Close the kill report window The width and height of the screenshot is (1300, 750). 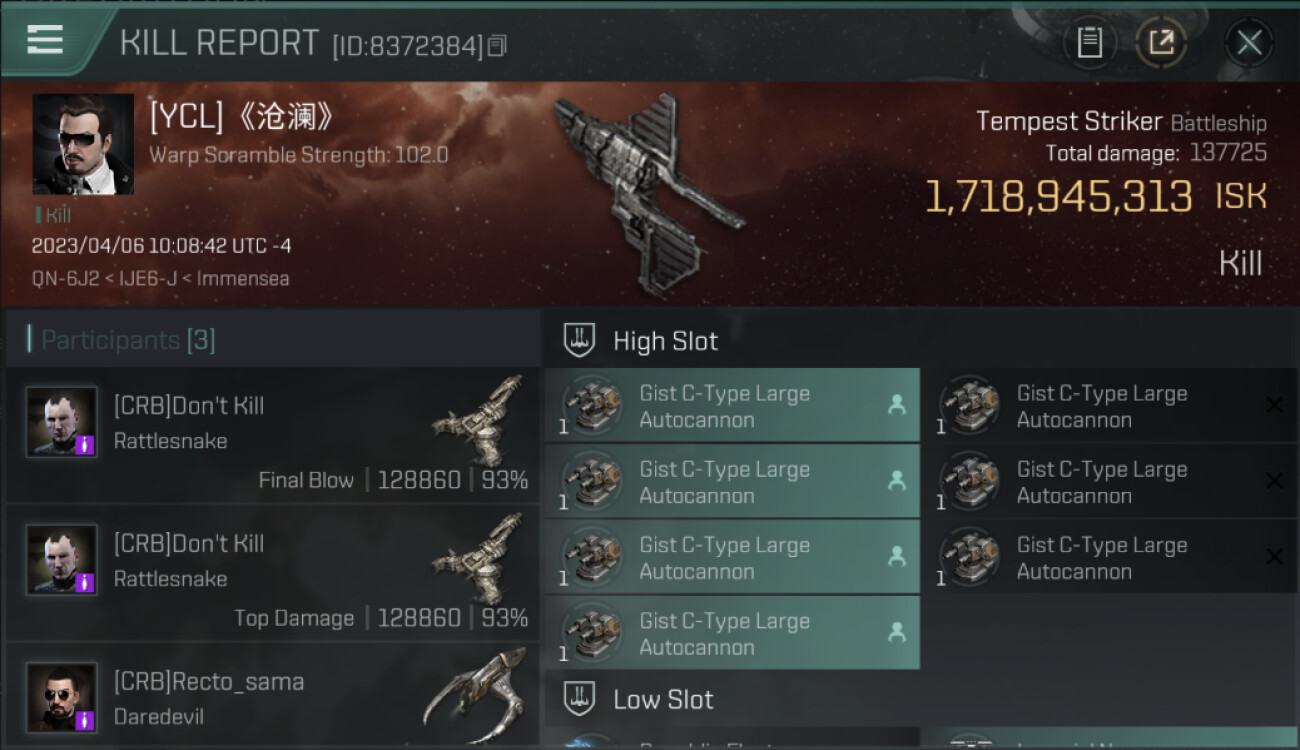point(1249,42)
